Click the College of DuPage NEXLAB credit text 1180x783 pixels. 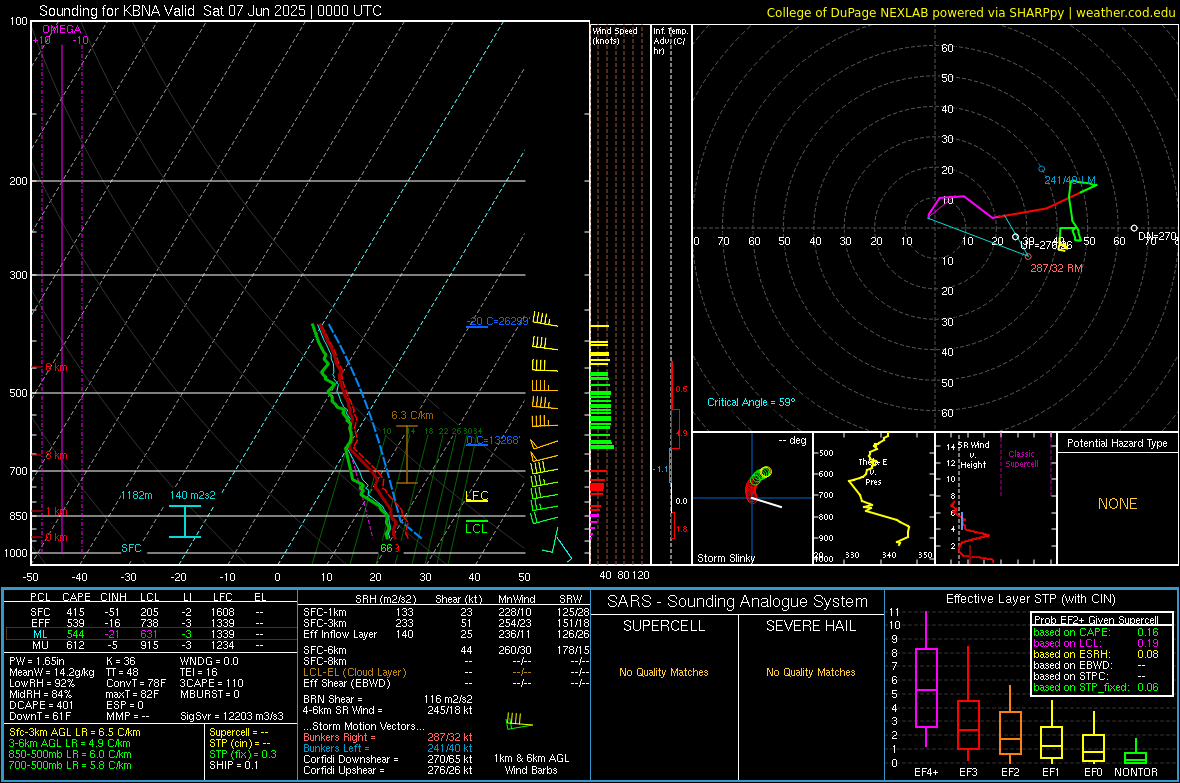970,12
